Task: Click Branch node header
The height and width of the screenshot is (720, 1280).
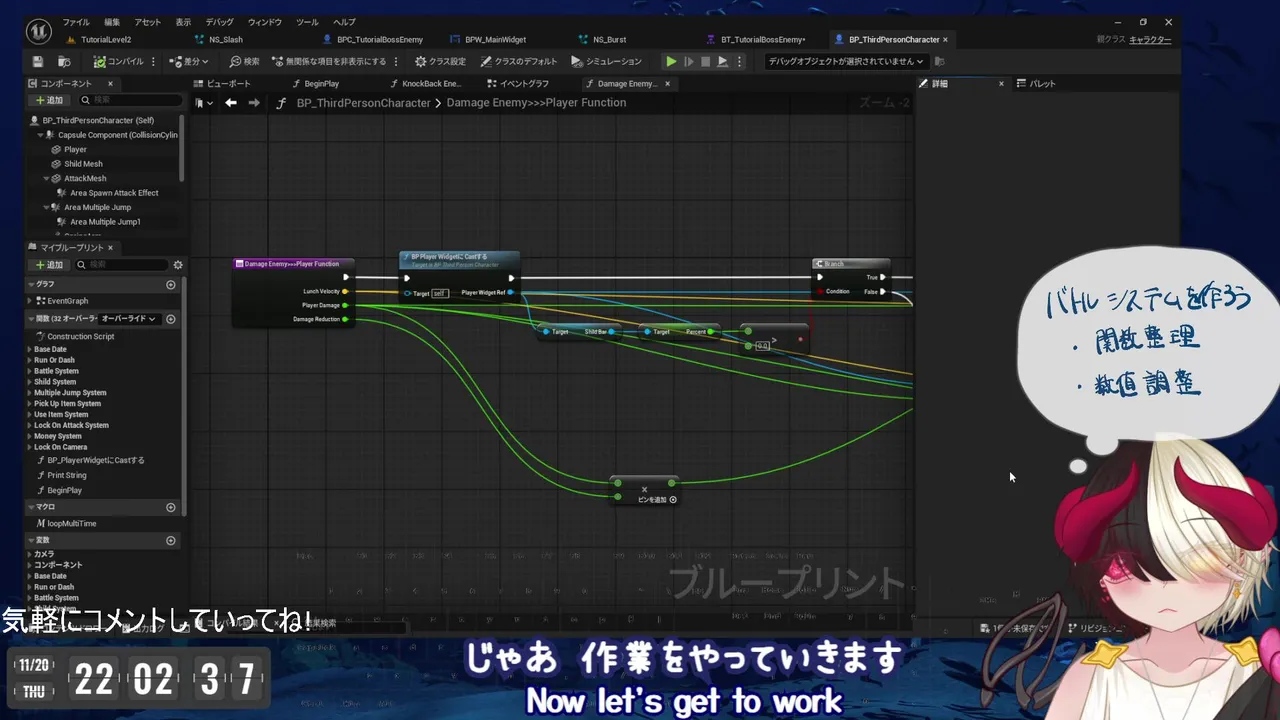Action: 851,264
